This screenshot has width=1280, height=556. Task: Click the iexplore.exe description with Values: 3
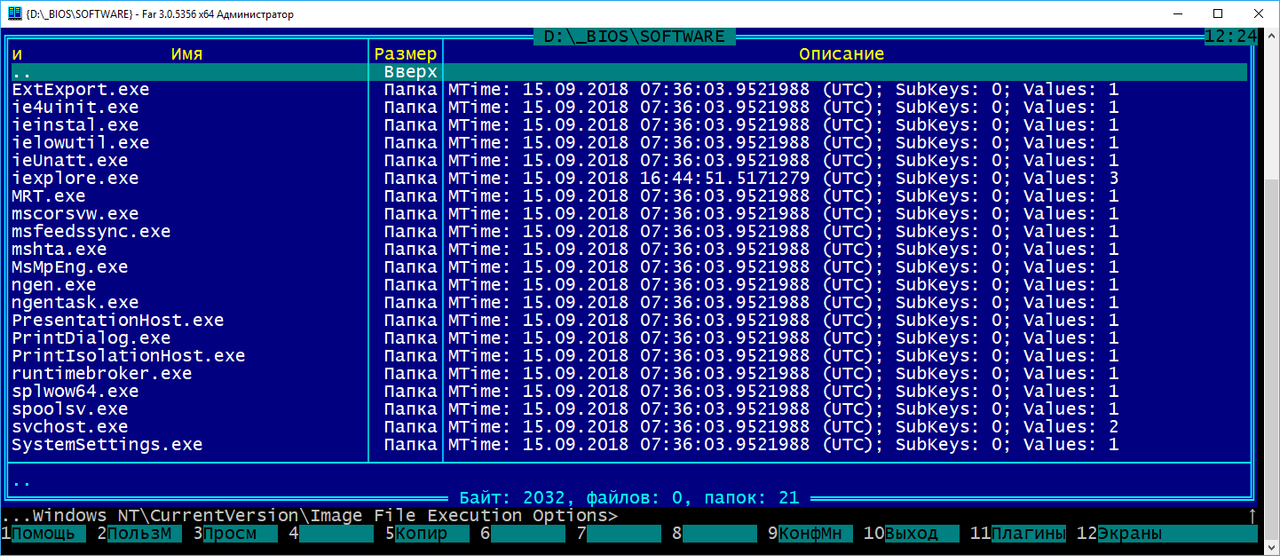[x=783, y=179]
